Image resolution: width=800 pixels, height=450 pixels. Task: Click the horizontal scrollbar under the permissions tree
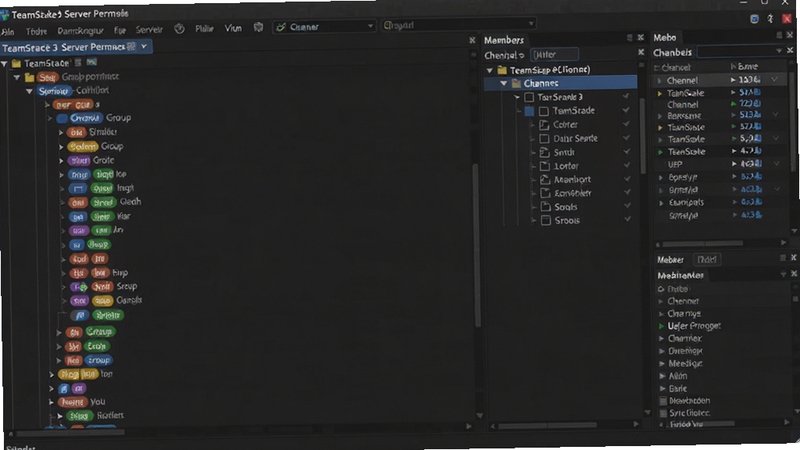[71, 433]
